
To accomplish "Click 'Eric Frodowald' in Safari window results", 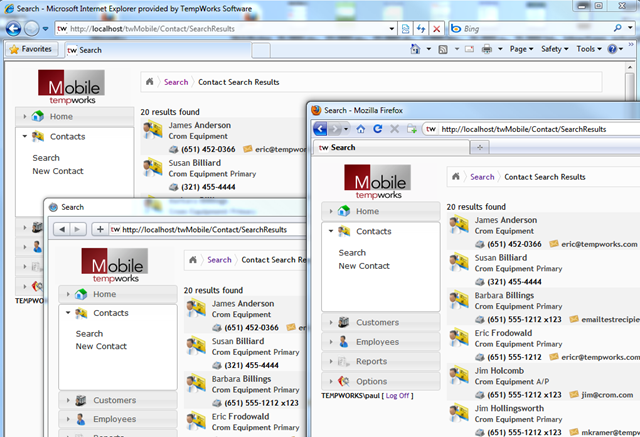I will (240, 417).
